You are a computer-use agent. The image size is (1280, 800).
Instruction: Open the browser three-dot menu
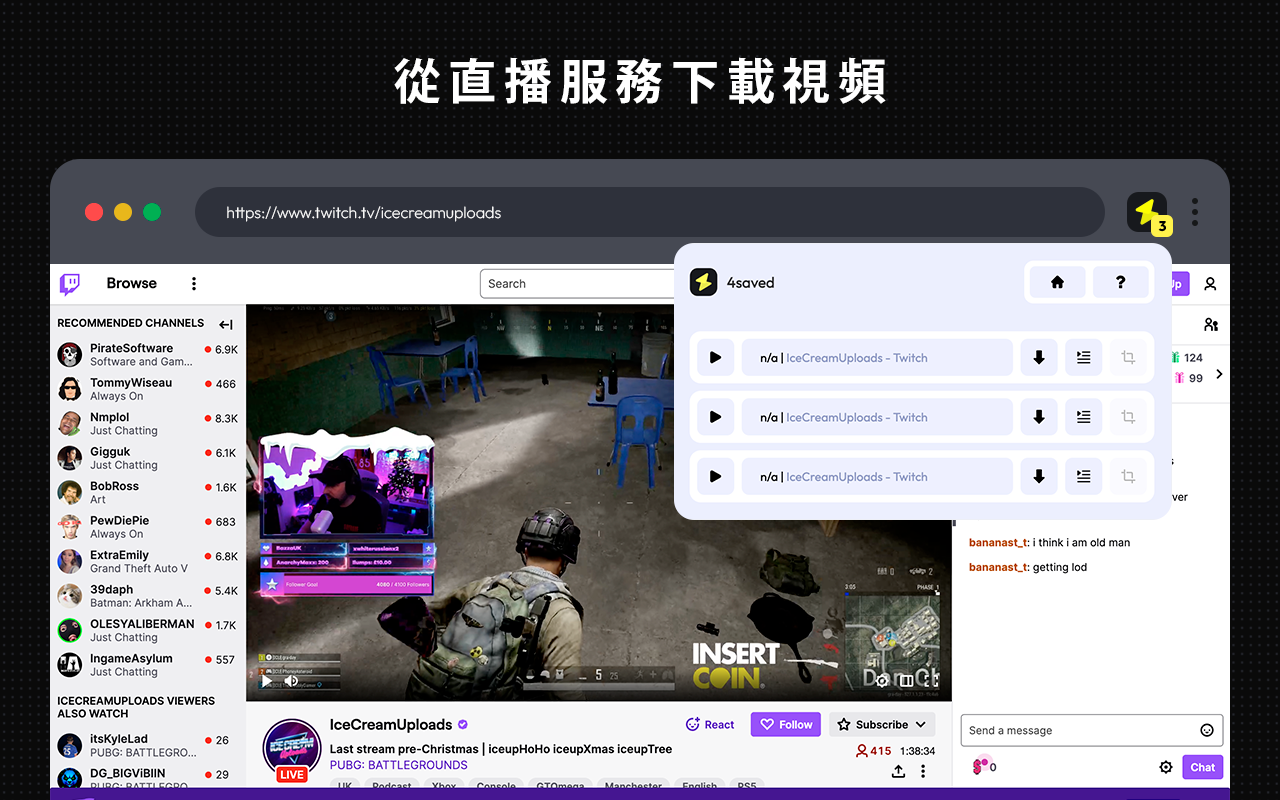click(x=1195, y=212)
